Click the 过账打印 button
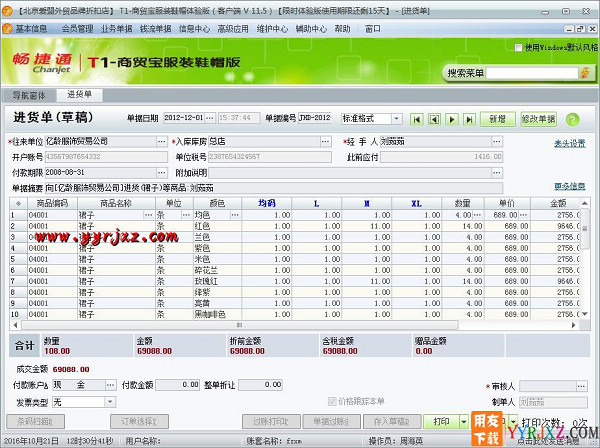This screenshot has height=448, width=600. pos(271,422)
